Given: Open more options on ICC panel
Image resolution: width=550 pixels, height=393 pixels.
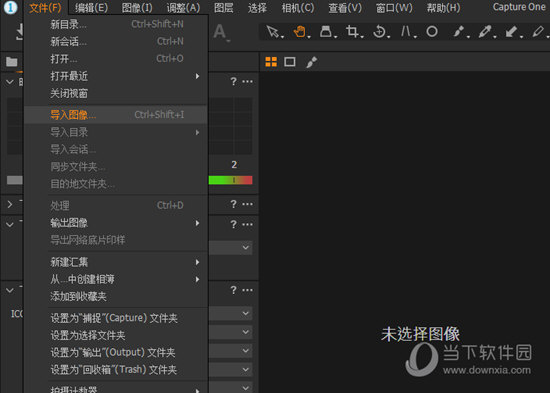Looking at the screenshot, I should [x=247, y=290].
